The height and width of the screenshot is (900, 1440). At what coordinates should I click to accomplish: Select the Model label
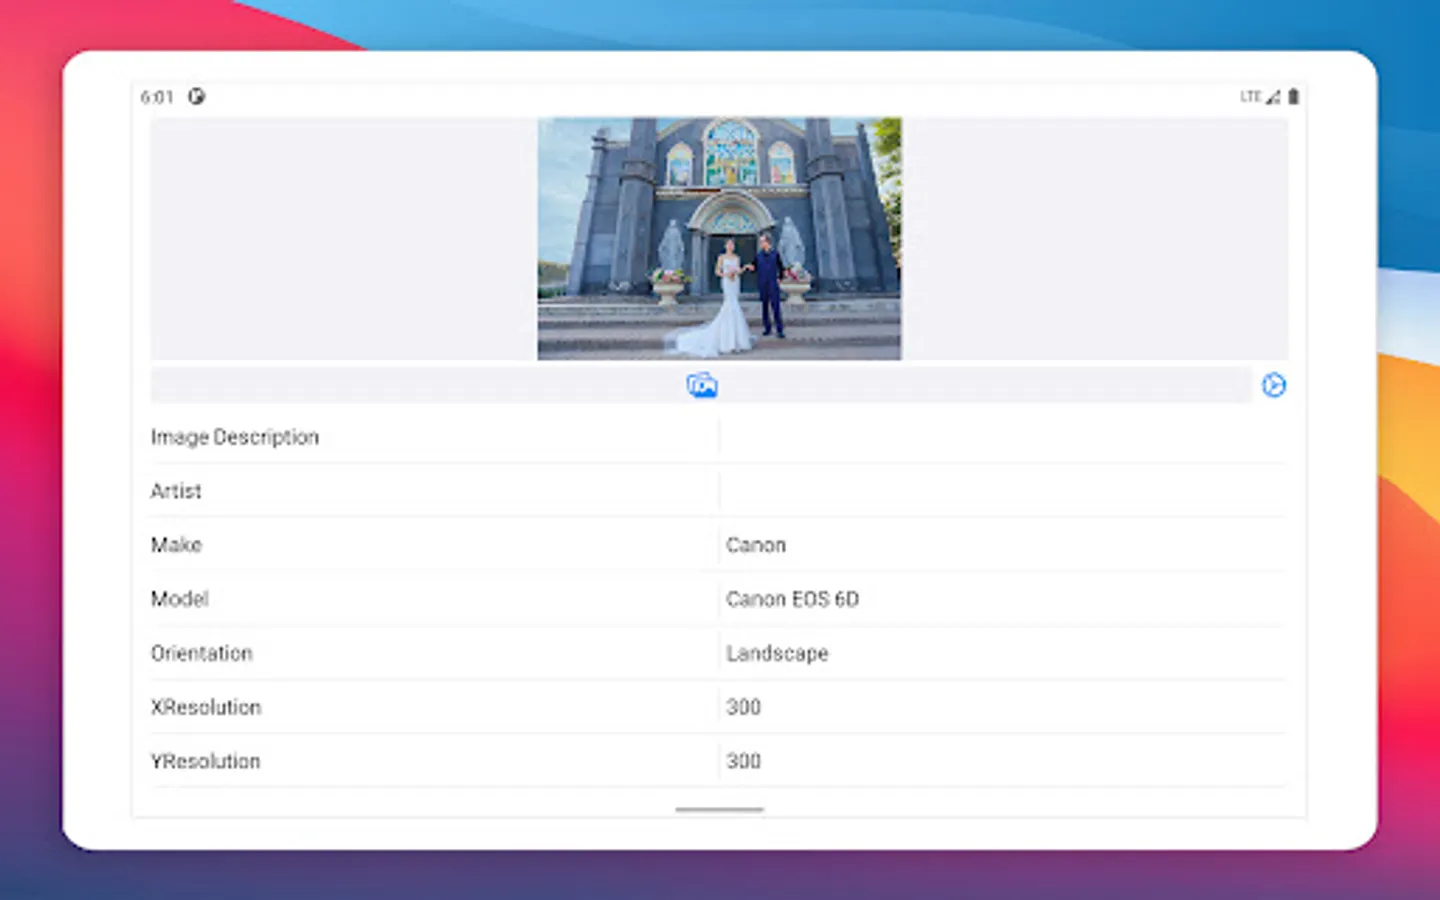[179, 599]
